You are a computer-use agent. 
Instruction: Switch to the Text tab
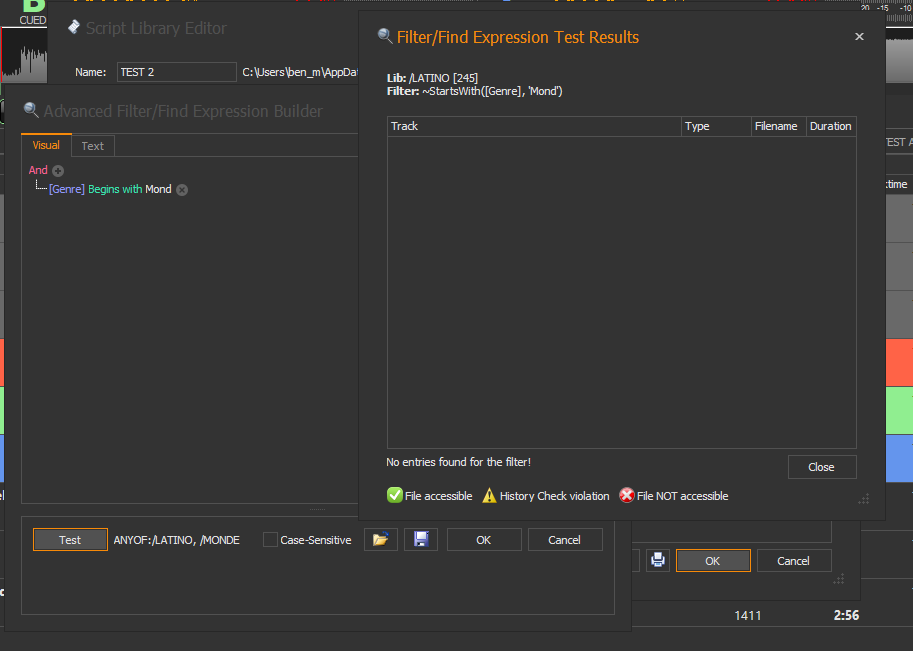pos(92,146)
